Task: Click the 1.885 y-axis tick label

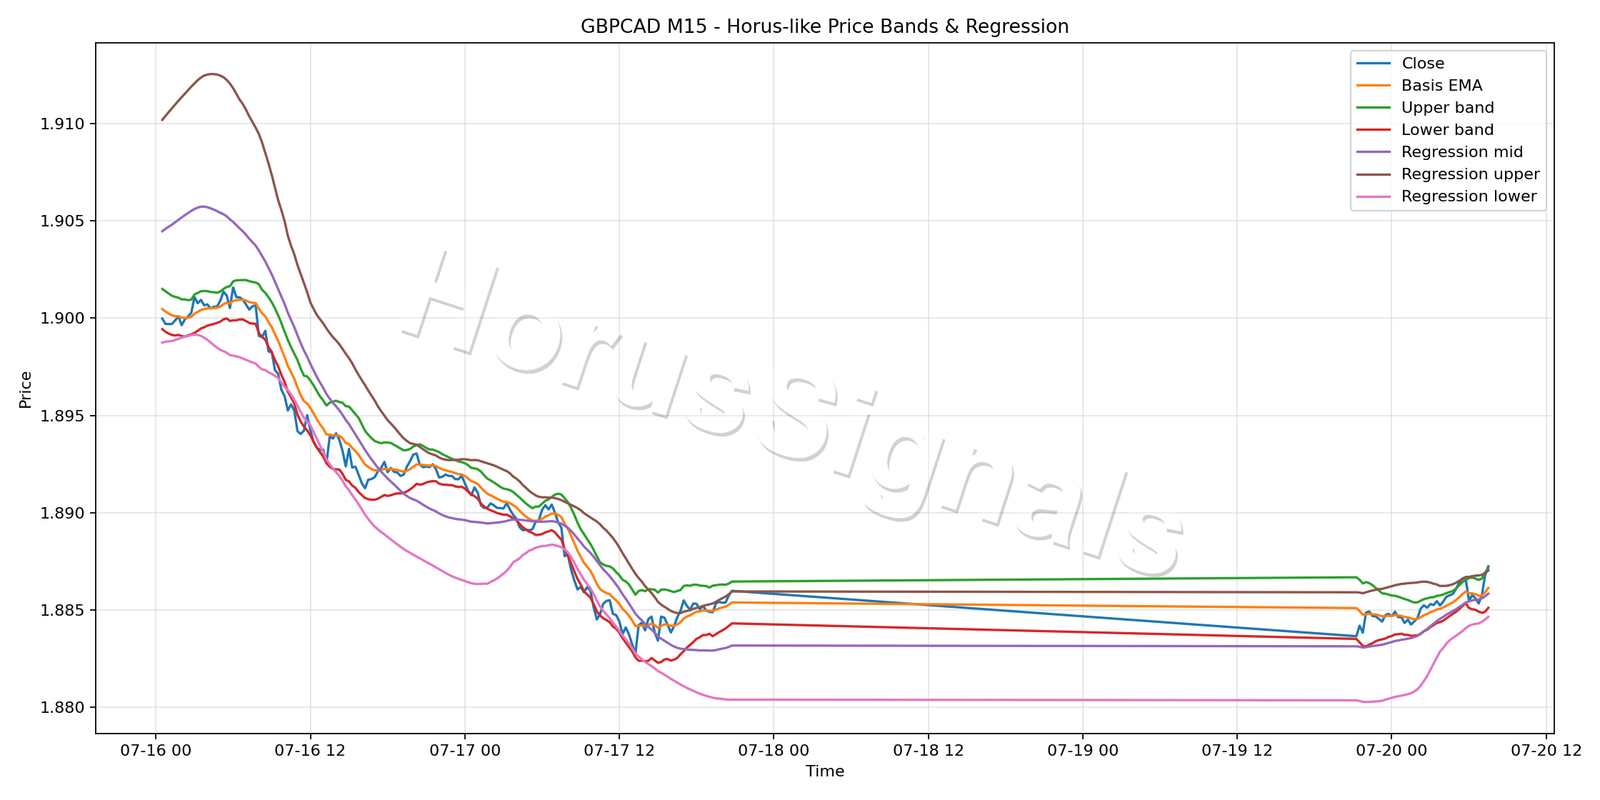Action: coord(62,610)
